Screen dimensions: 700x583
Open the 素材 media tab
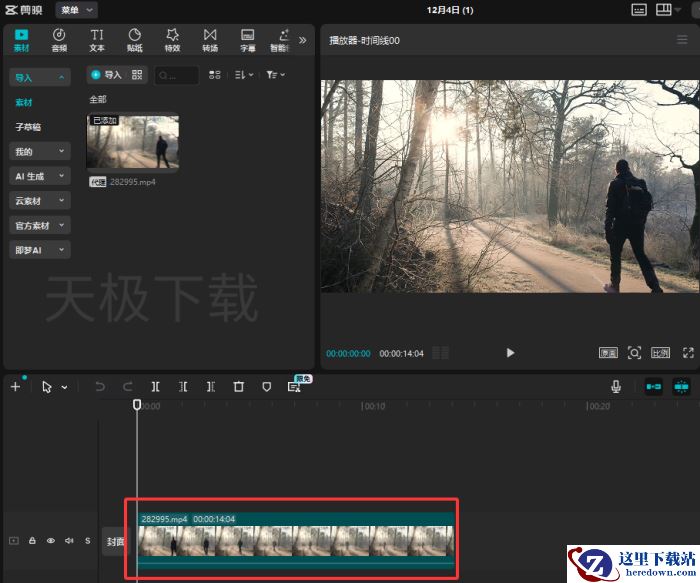click(x=21, y=40)
